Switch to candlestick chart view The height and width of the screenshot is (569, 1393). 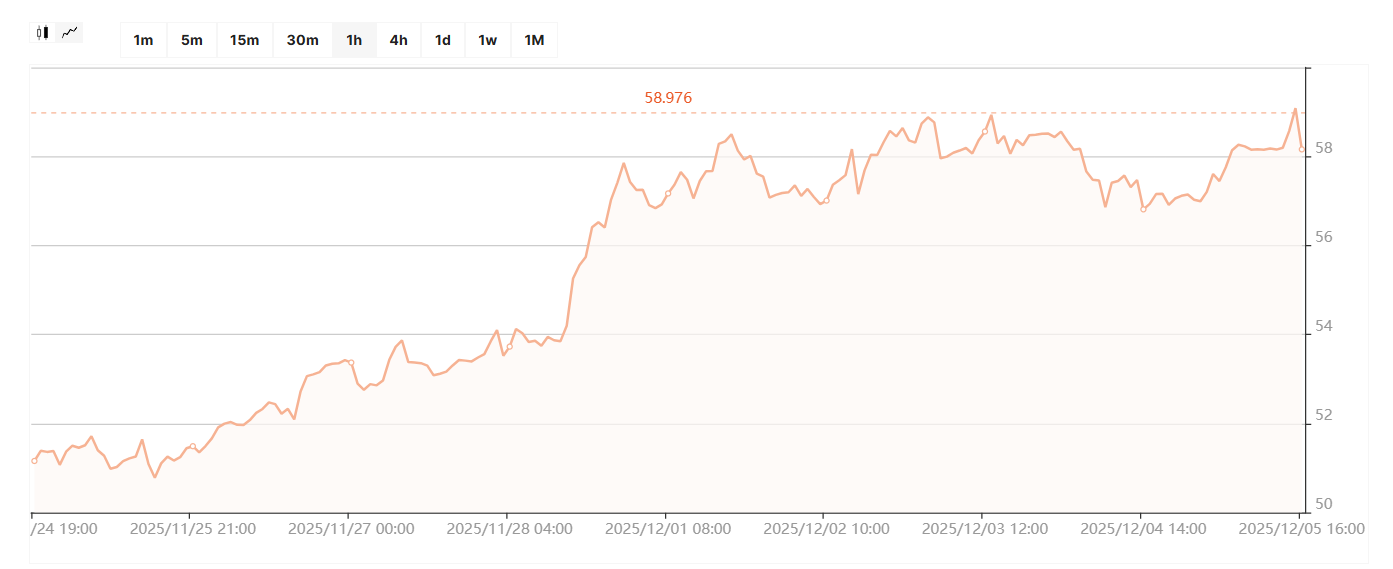pyautogui.click(x=42, y=33)
